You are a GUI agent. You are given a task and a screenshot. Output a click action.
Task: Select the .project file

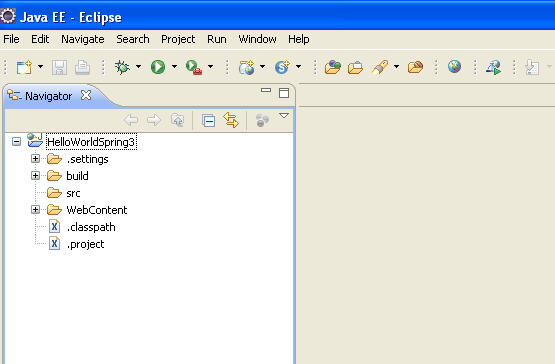(x=85, y=244)
